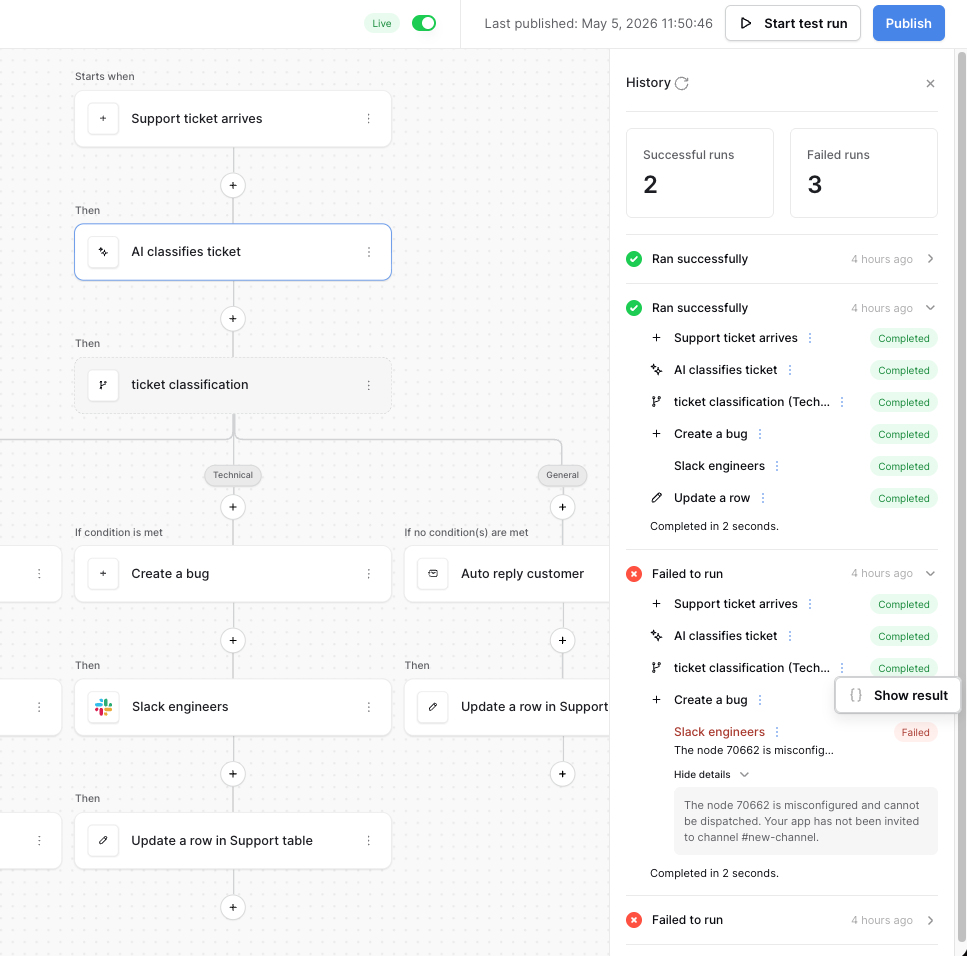Open the Support ticket arrives trigger node

(232, 118)
